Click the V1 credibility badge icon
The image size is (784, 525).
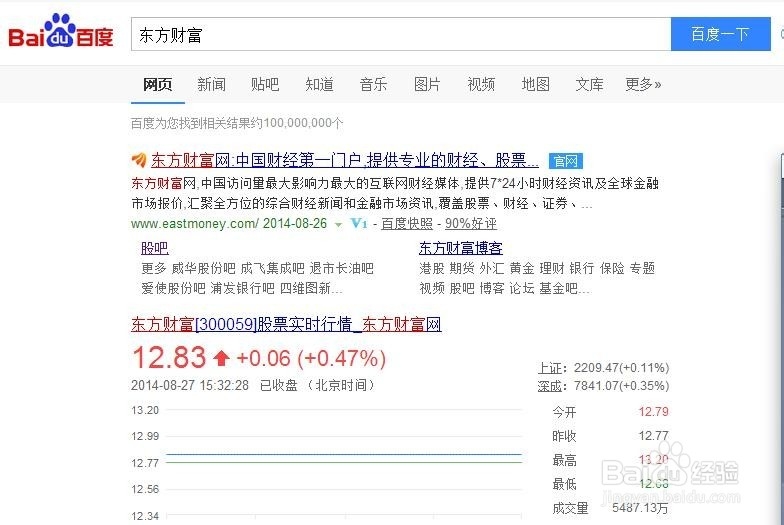pos(359,223)
